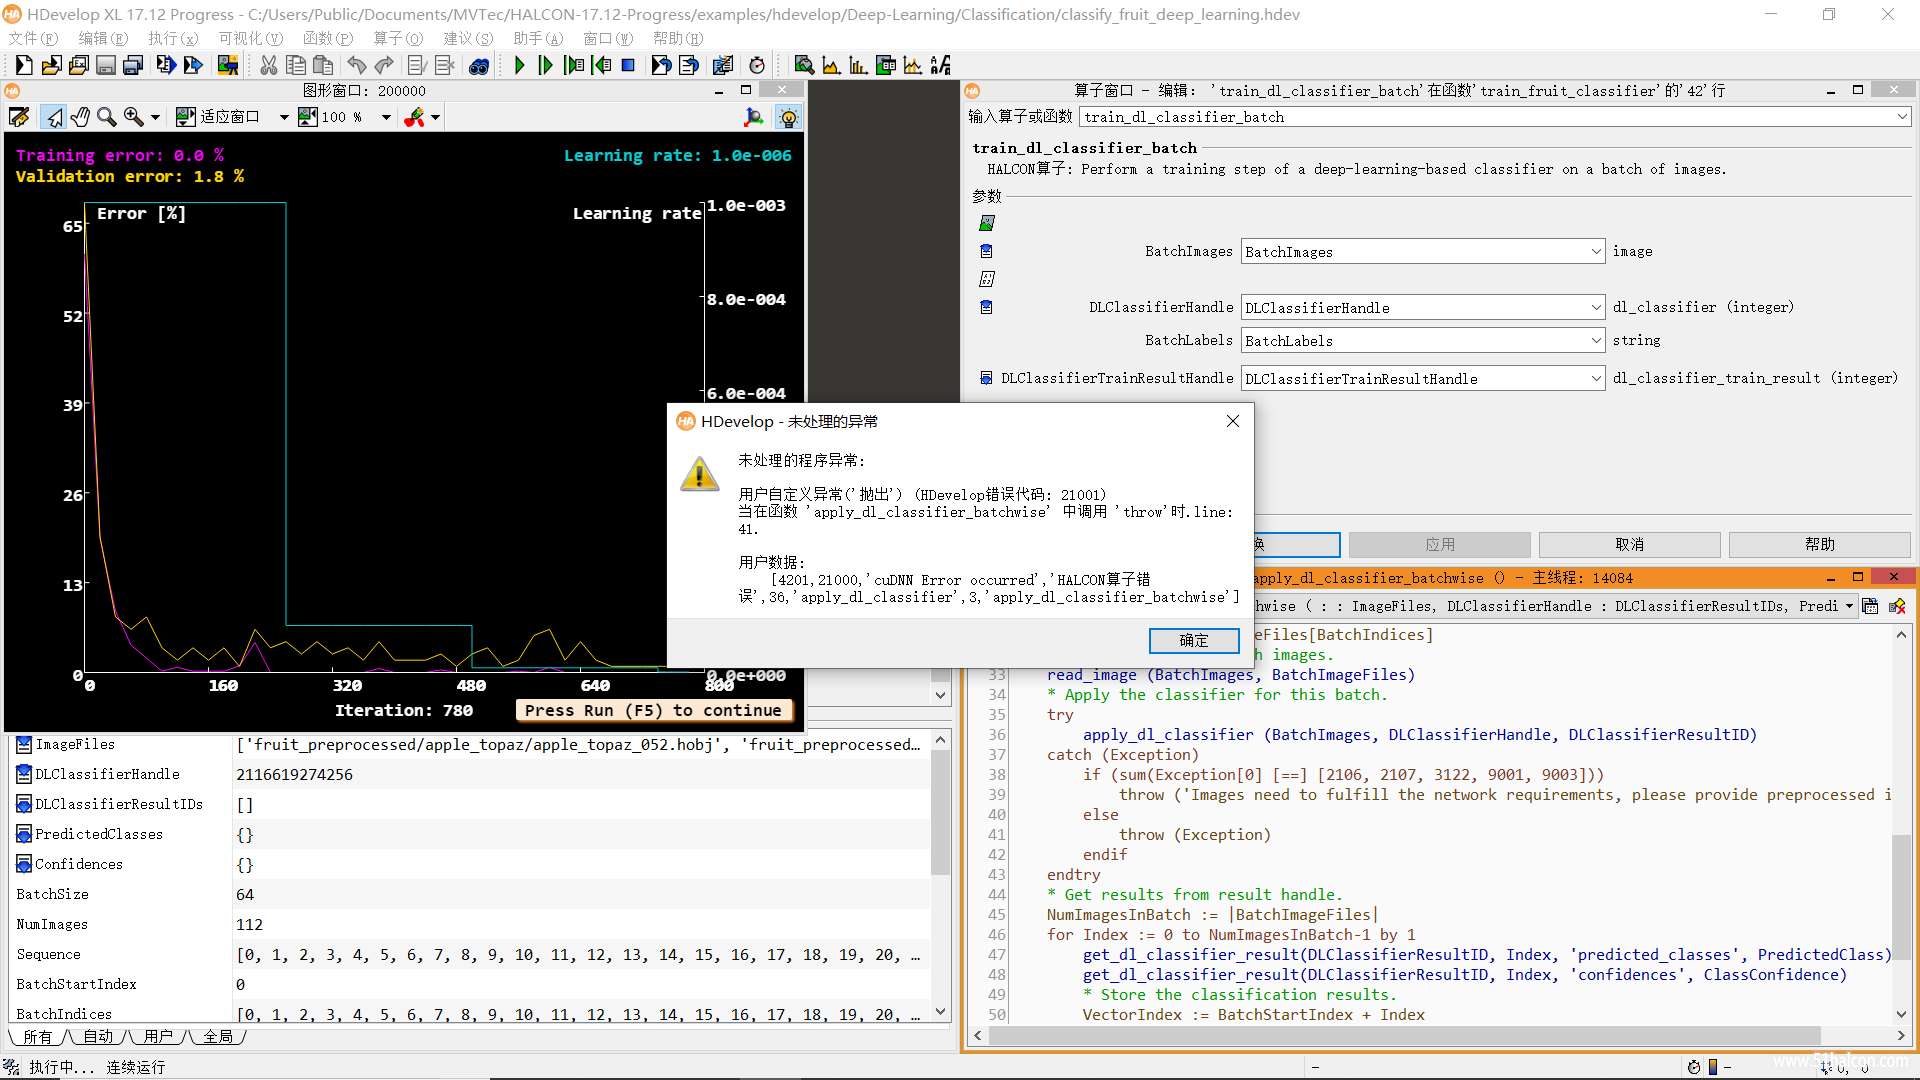Toggle select mode arrow in graphics window
The height and width of the screenshot is (1080, 1920).
click(x=53, y=117)
